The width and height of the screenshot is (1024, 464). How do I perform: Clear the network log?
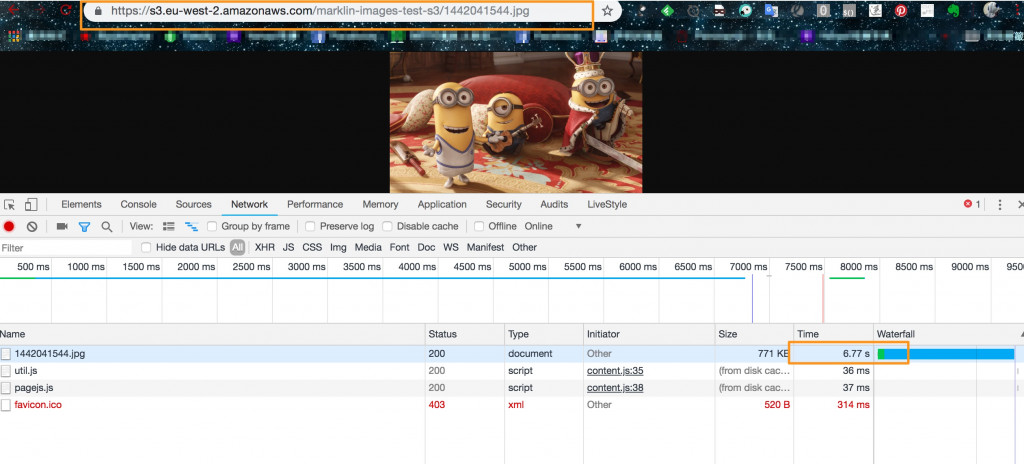coord(31,226)
